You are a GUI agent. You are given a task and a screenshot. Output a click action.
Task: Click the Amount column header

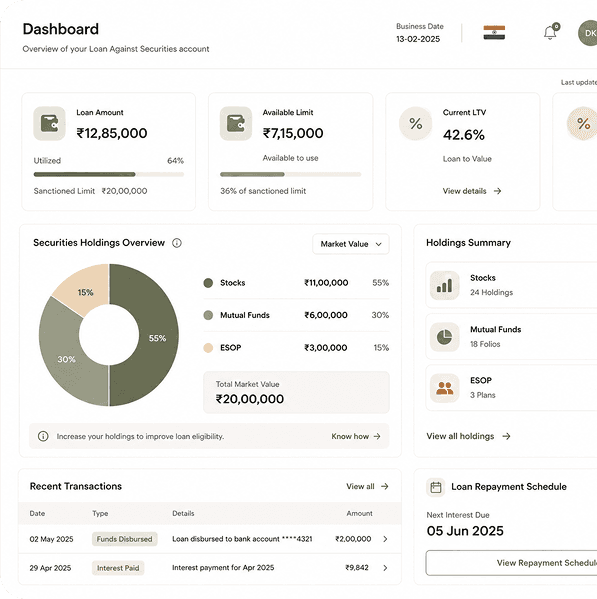(x=359, y=513)
